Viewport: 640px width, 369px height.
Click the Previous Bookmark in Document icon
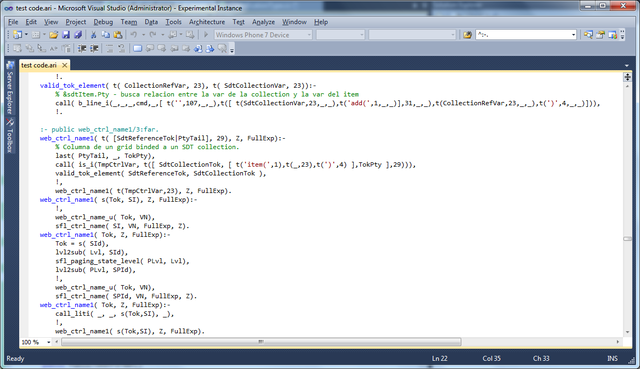[198, 49]
